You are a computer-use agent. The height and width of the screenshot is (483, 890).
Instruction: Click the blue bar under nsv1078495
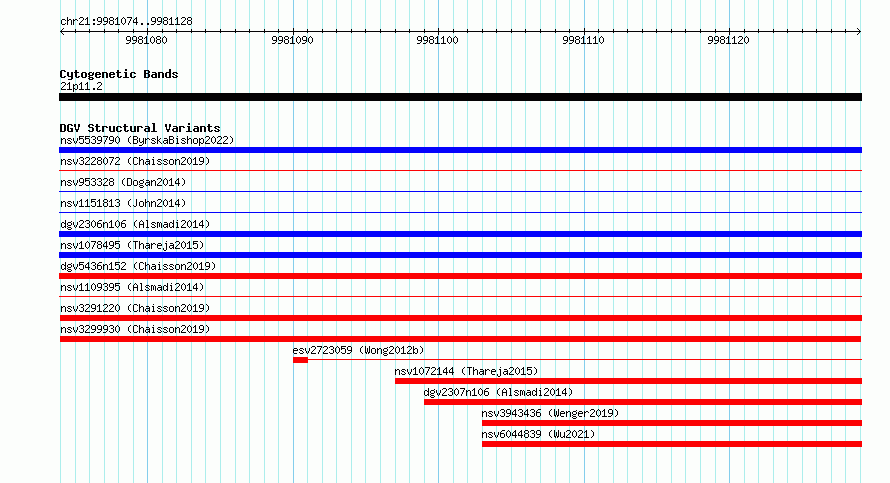tap(460, 255)
